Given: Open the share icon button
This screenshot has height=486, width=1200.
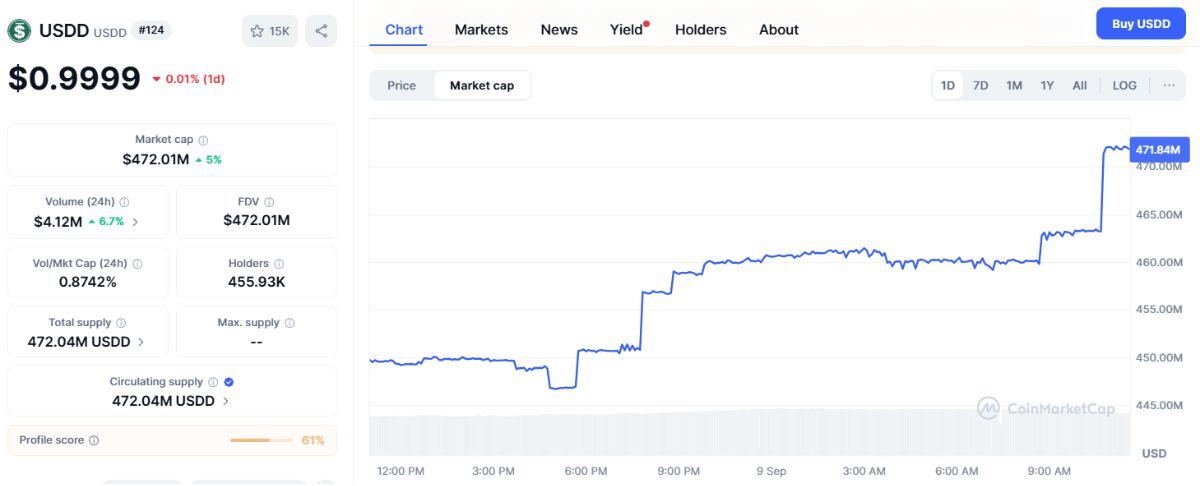Looking at the screenshot, I should [321, 31].
